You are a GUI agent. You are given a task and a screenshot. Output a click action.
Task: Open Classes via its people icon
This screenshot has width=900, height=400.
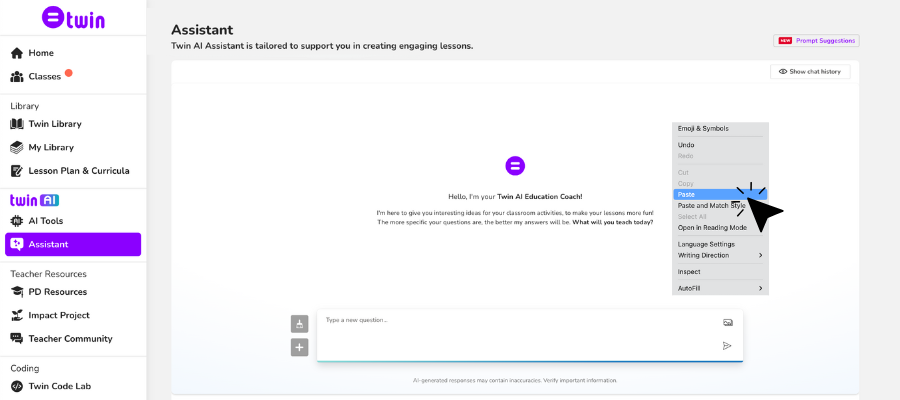pos(17,77)
